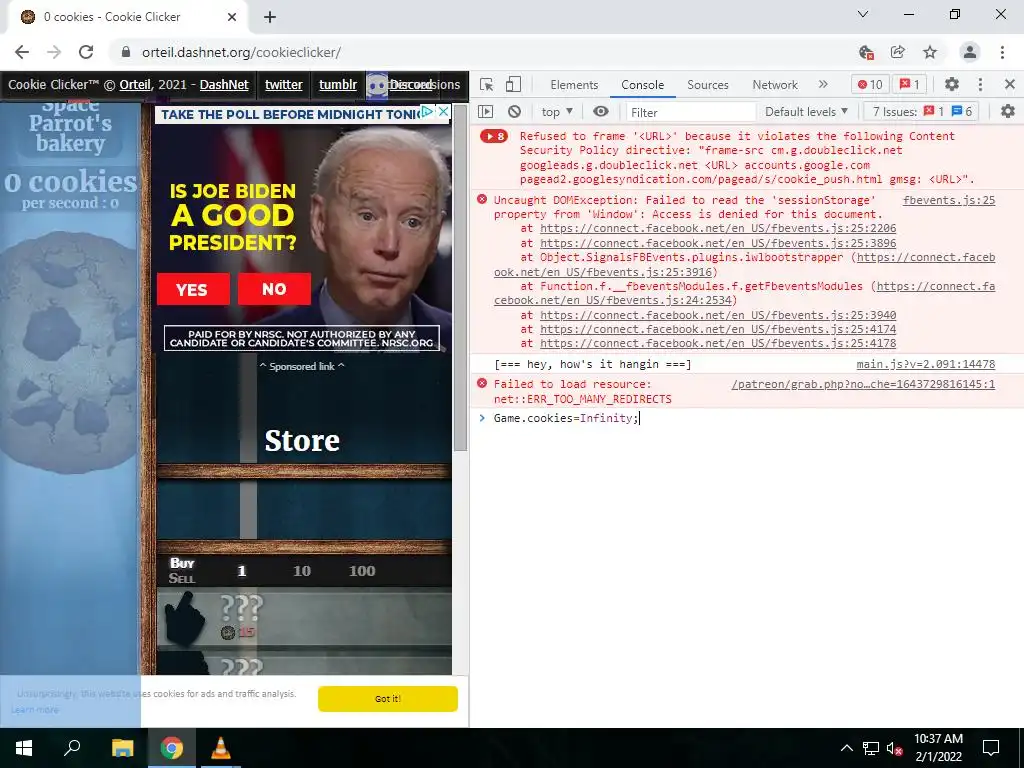The width and height of the screenshot is (1024, 768).
Task: Open the DevTools three-dot customize menu
Action: (980, 84)
